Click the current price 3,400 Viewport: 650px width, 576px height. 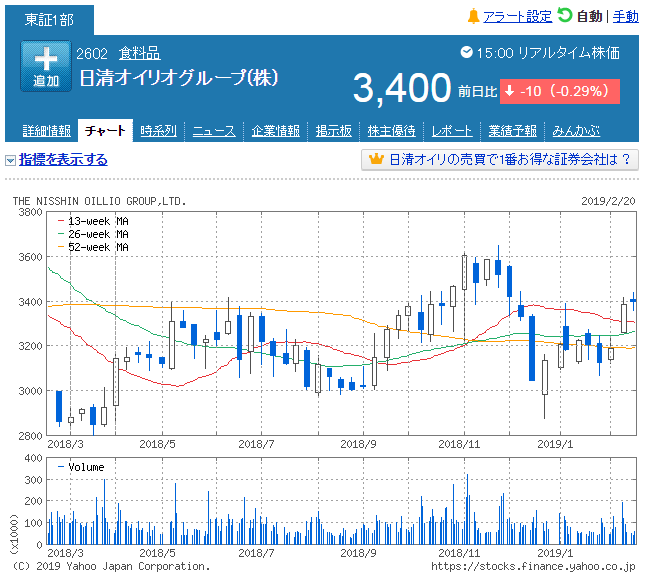(402, 88)
